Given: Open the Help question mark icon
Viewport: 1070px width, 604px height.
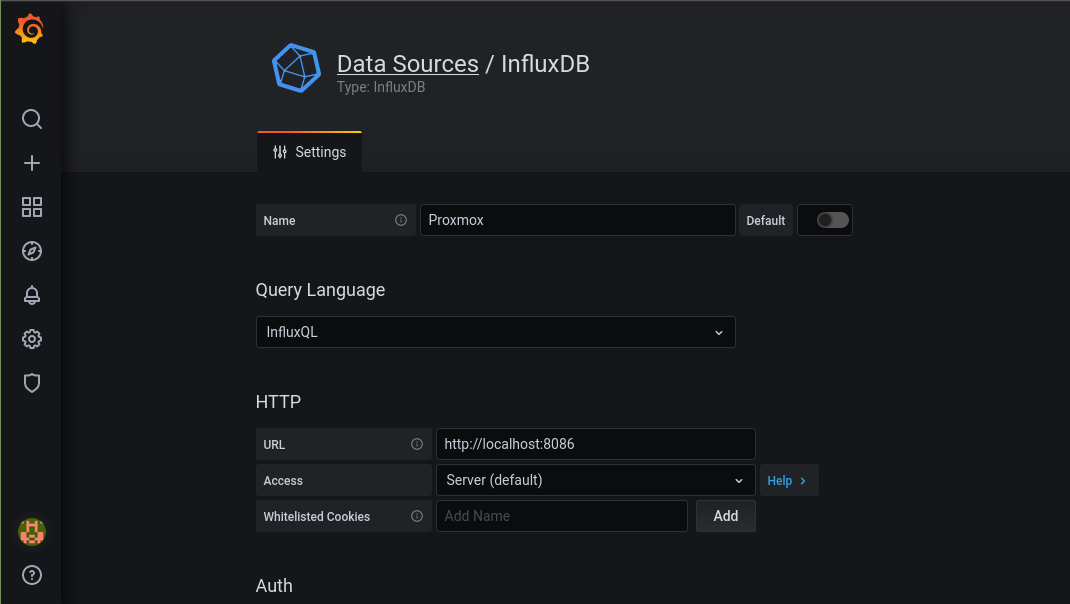Looking at the screenshot, I should point(31,575).
